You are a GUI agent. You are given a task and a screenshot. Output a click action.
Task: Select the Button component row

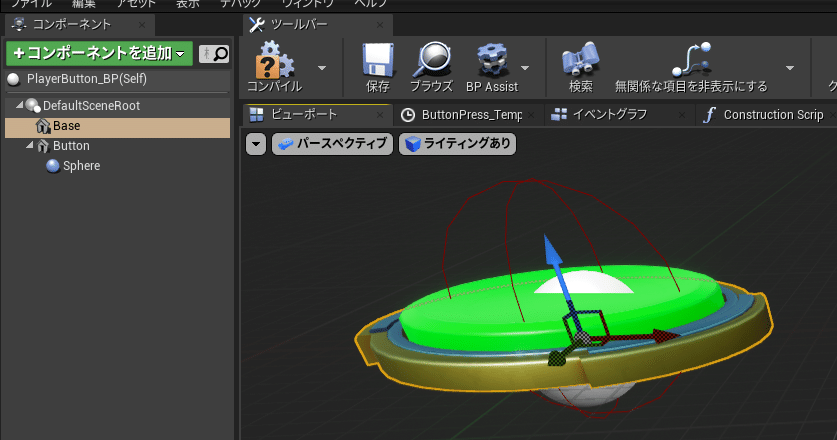pyautogui.click(x=117, y=146)
